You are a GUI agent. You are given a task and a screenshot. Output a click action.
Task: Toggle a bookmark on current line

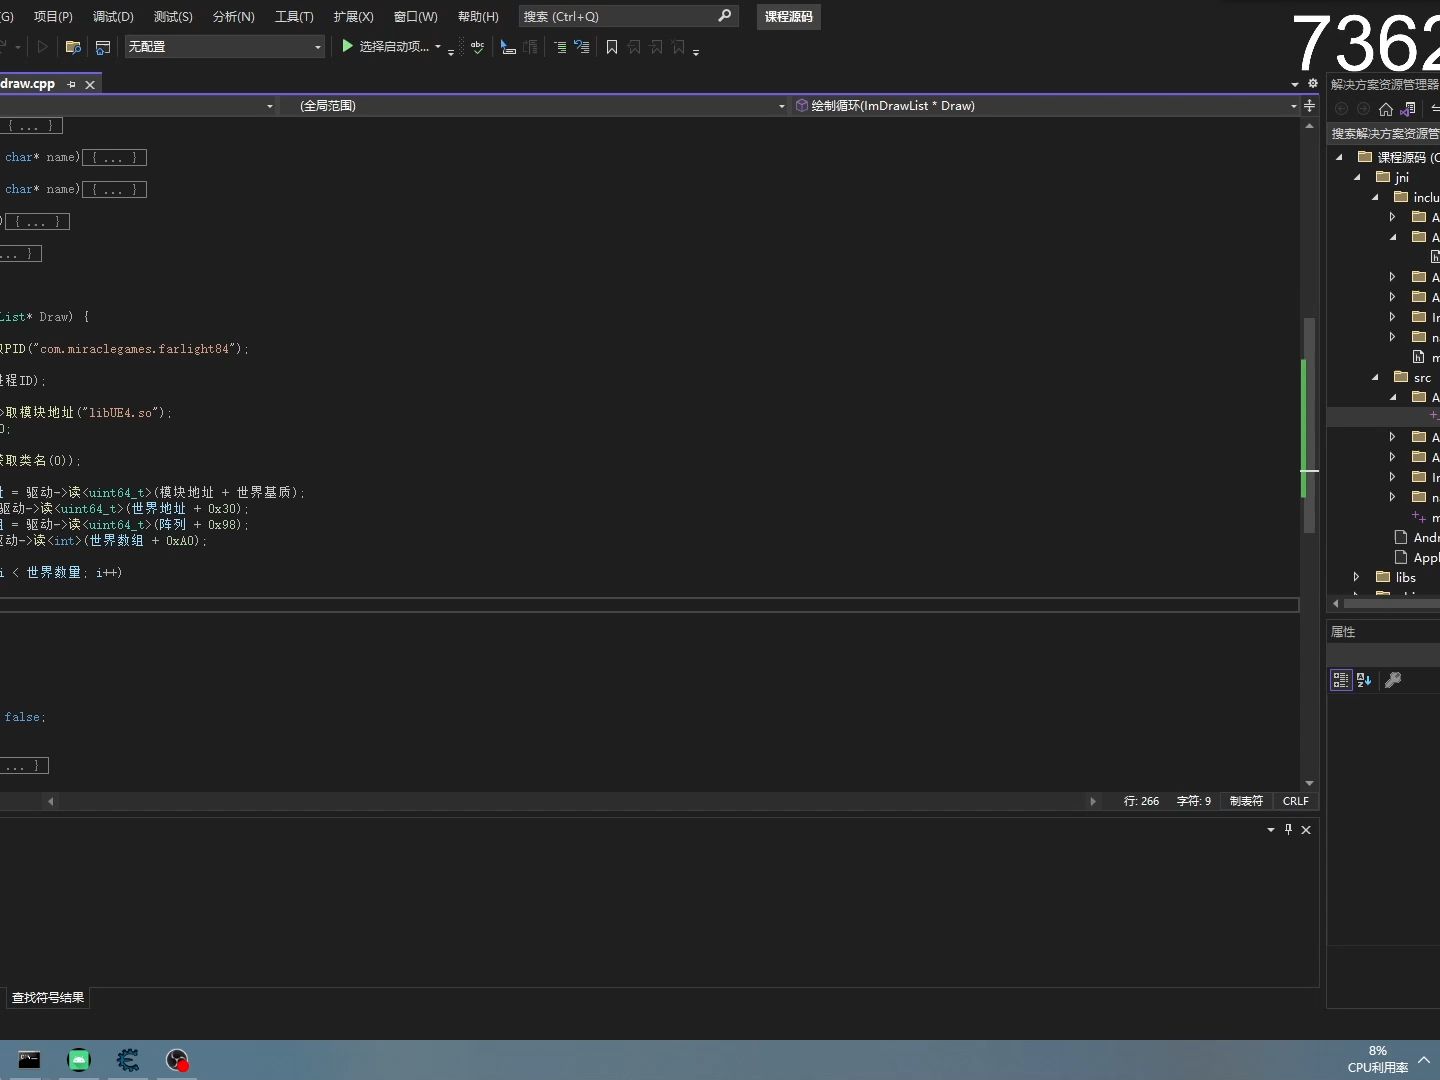(612, 47)
